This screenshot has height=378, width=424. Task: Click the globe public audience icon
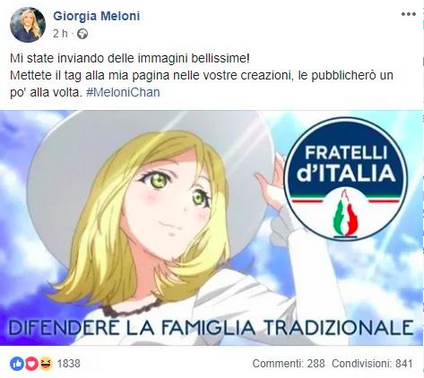click(x=82, y=34)
